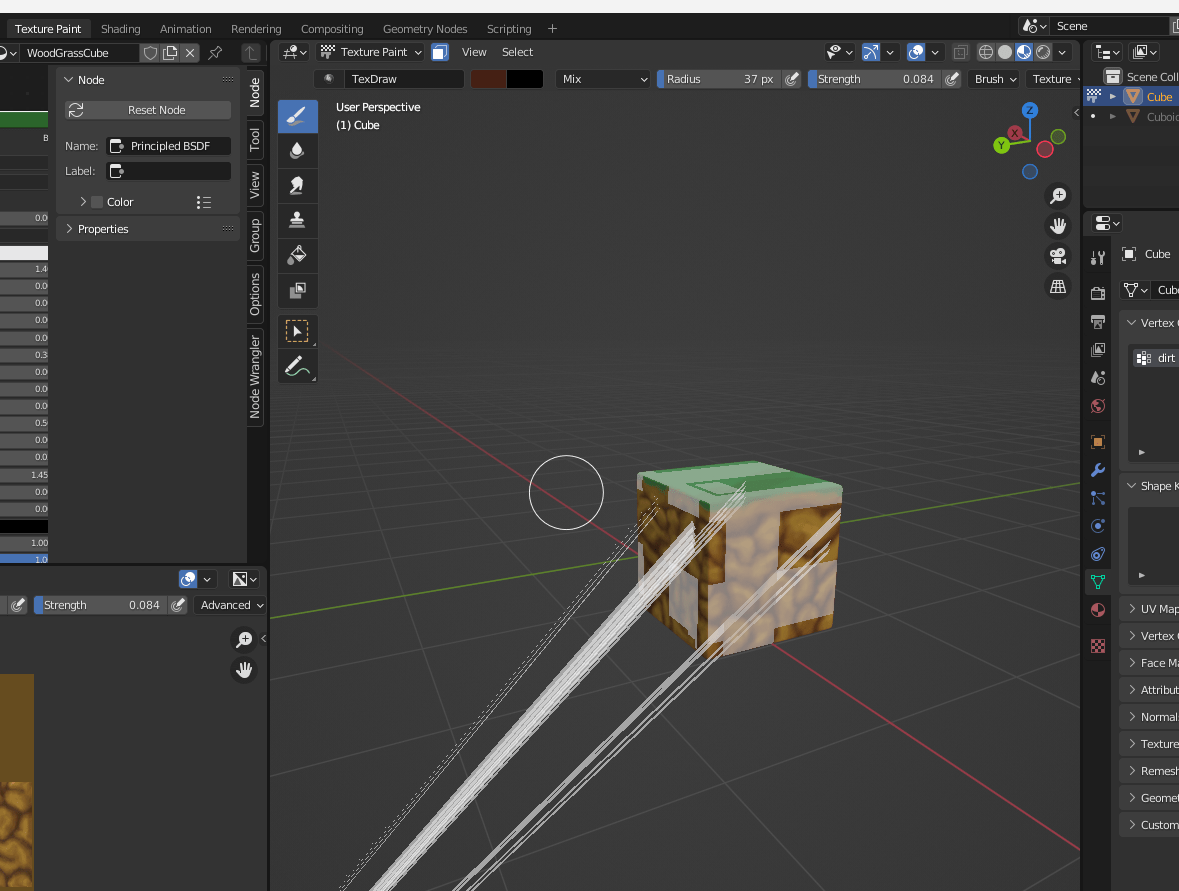The width and height of the screenshot is (1179, 891).
Task: Toggle X-ray mode in the viewport header
Action: tap(960, 52)
